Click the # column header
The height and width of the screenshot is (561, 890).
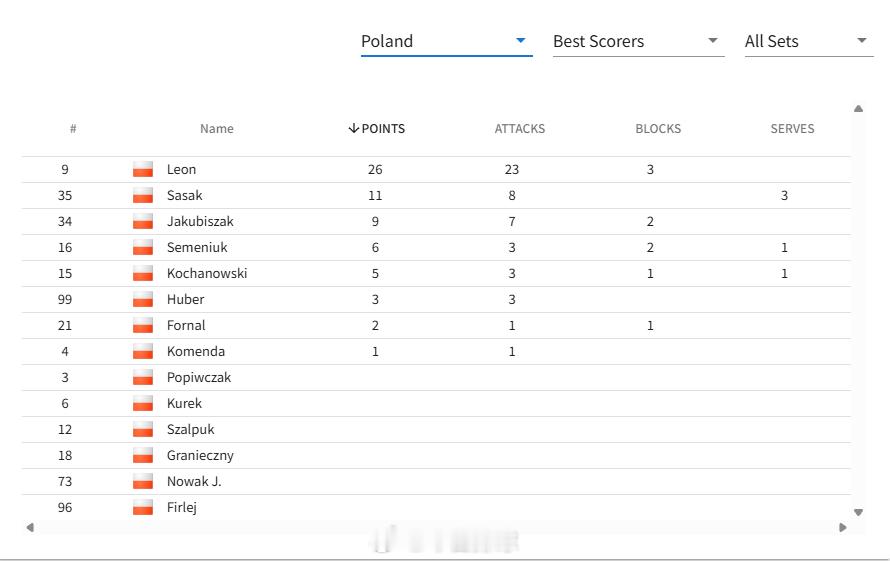pos(73,129)
